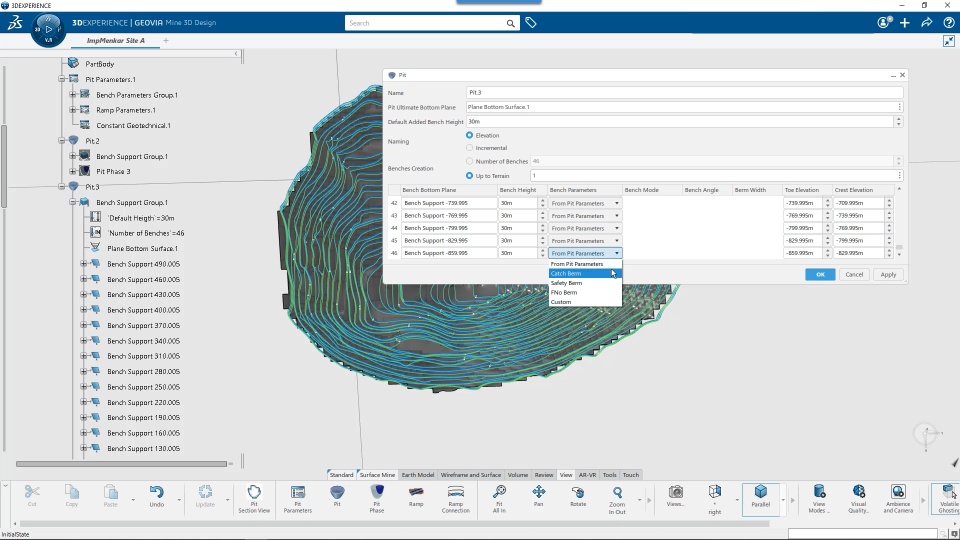Viewport: 960px width, 540px height.
Task: Click the Zoom In Out tool
Action: pyautogui.click(x=617, y=499)
